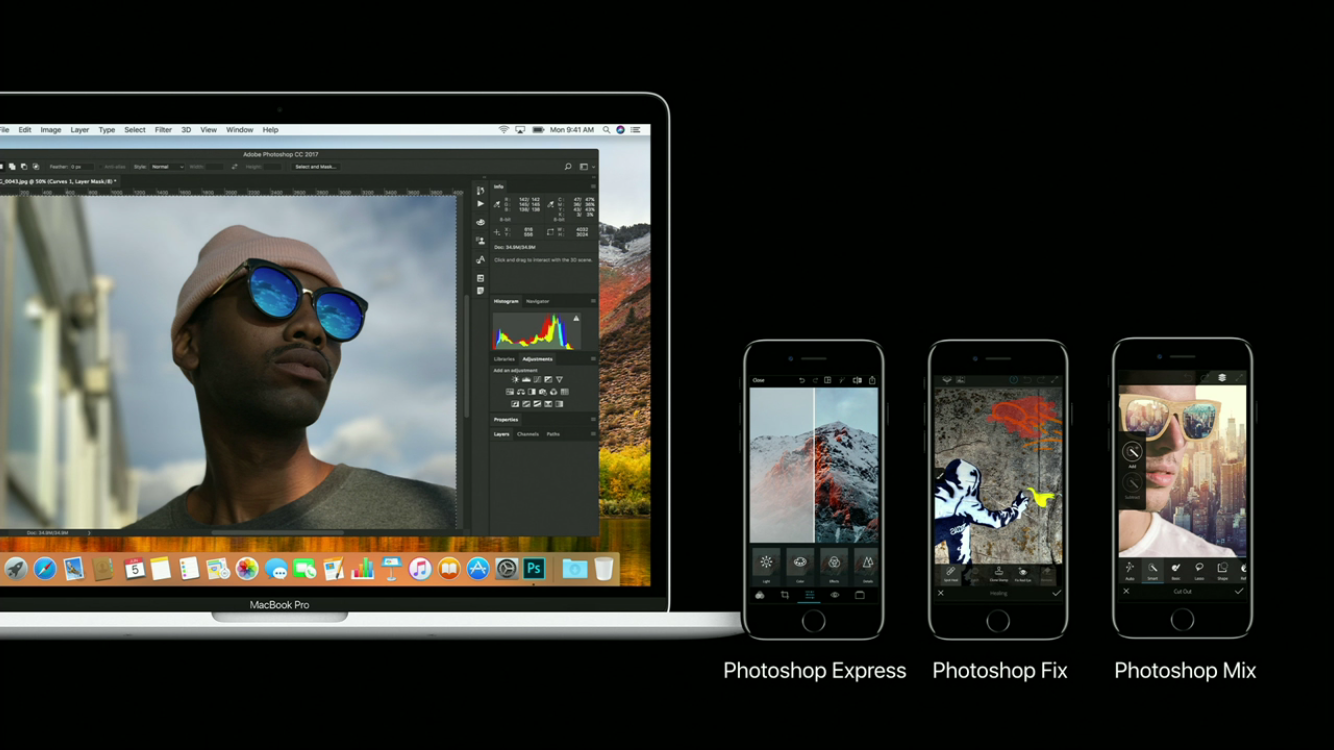Click the canvas horizontal scrollbar
This screenshot has width=1334, height=750.
point(278,533)
